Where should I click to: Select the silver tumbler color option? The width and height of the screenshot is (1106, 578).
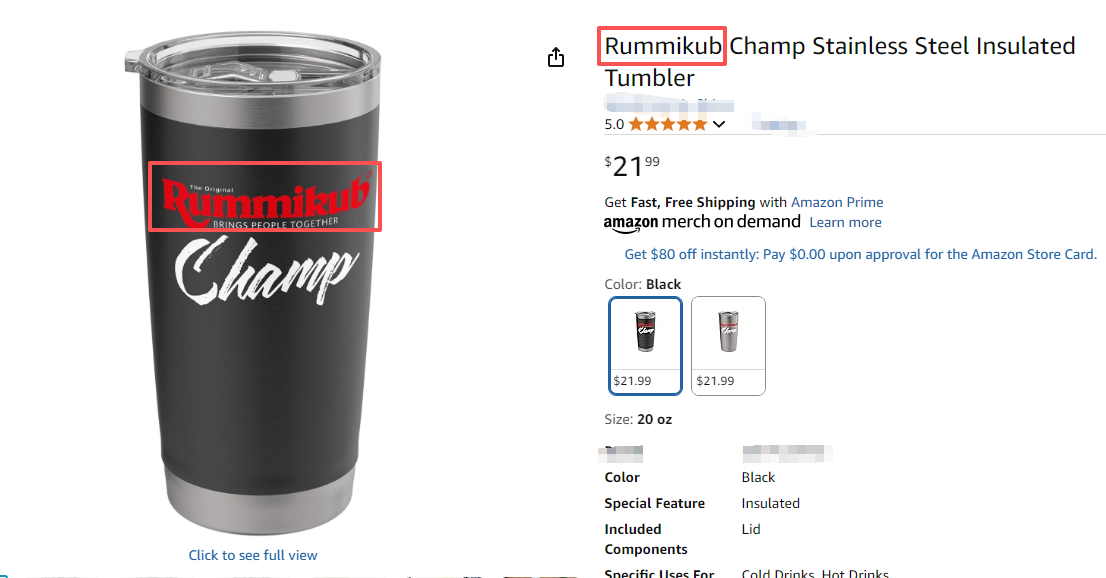[x=728, y=345]
